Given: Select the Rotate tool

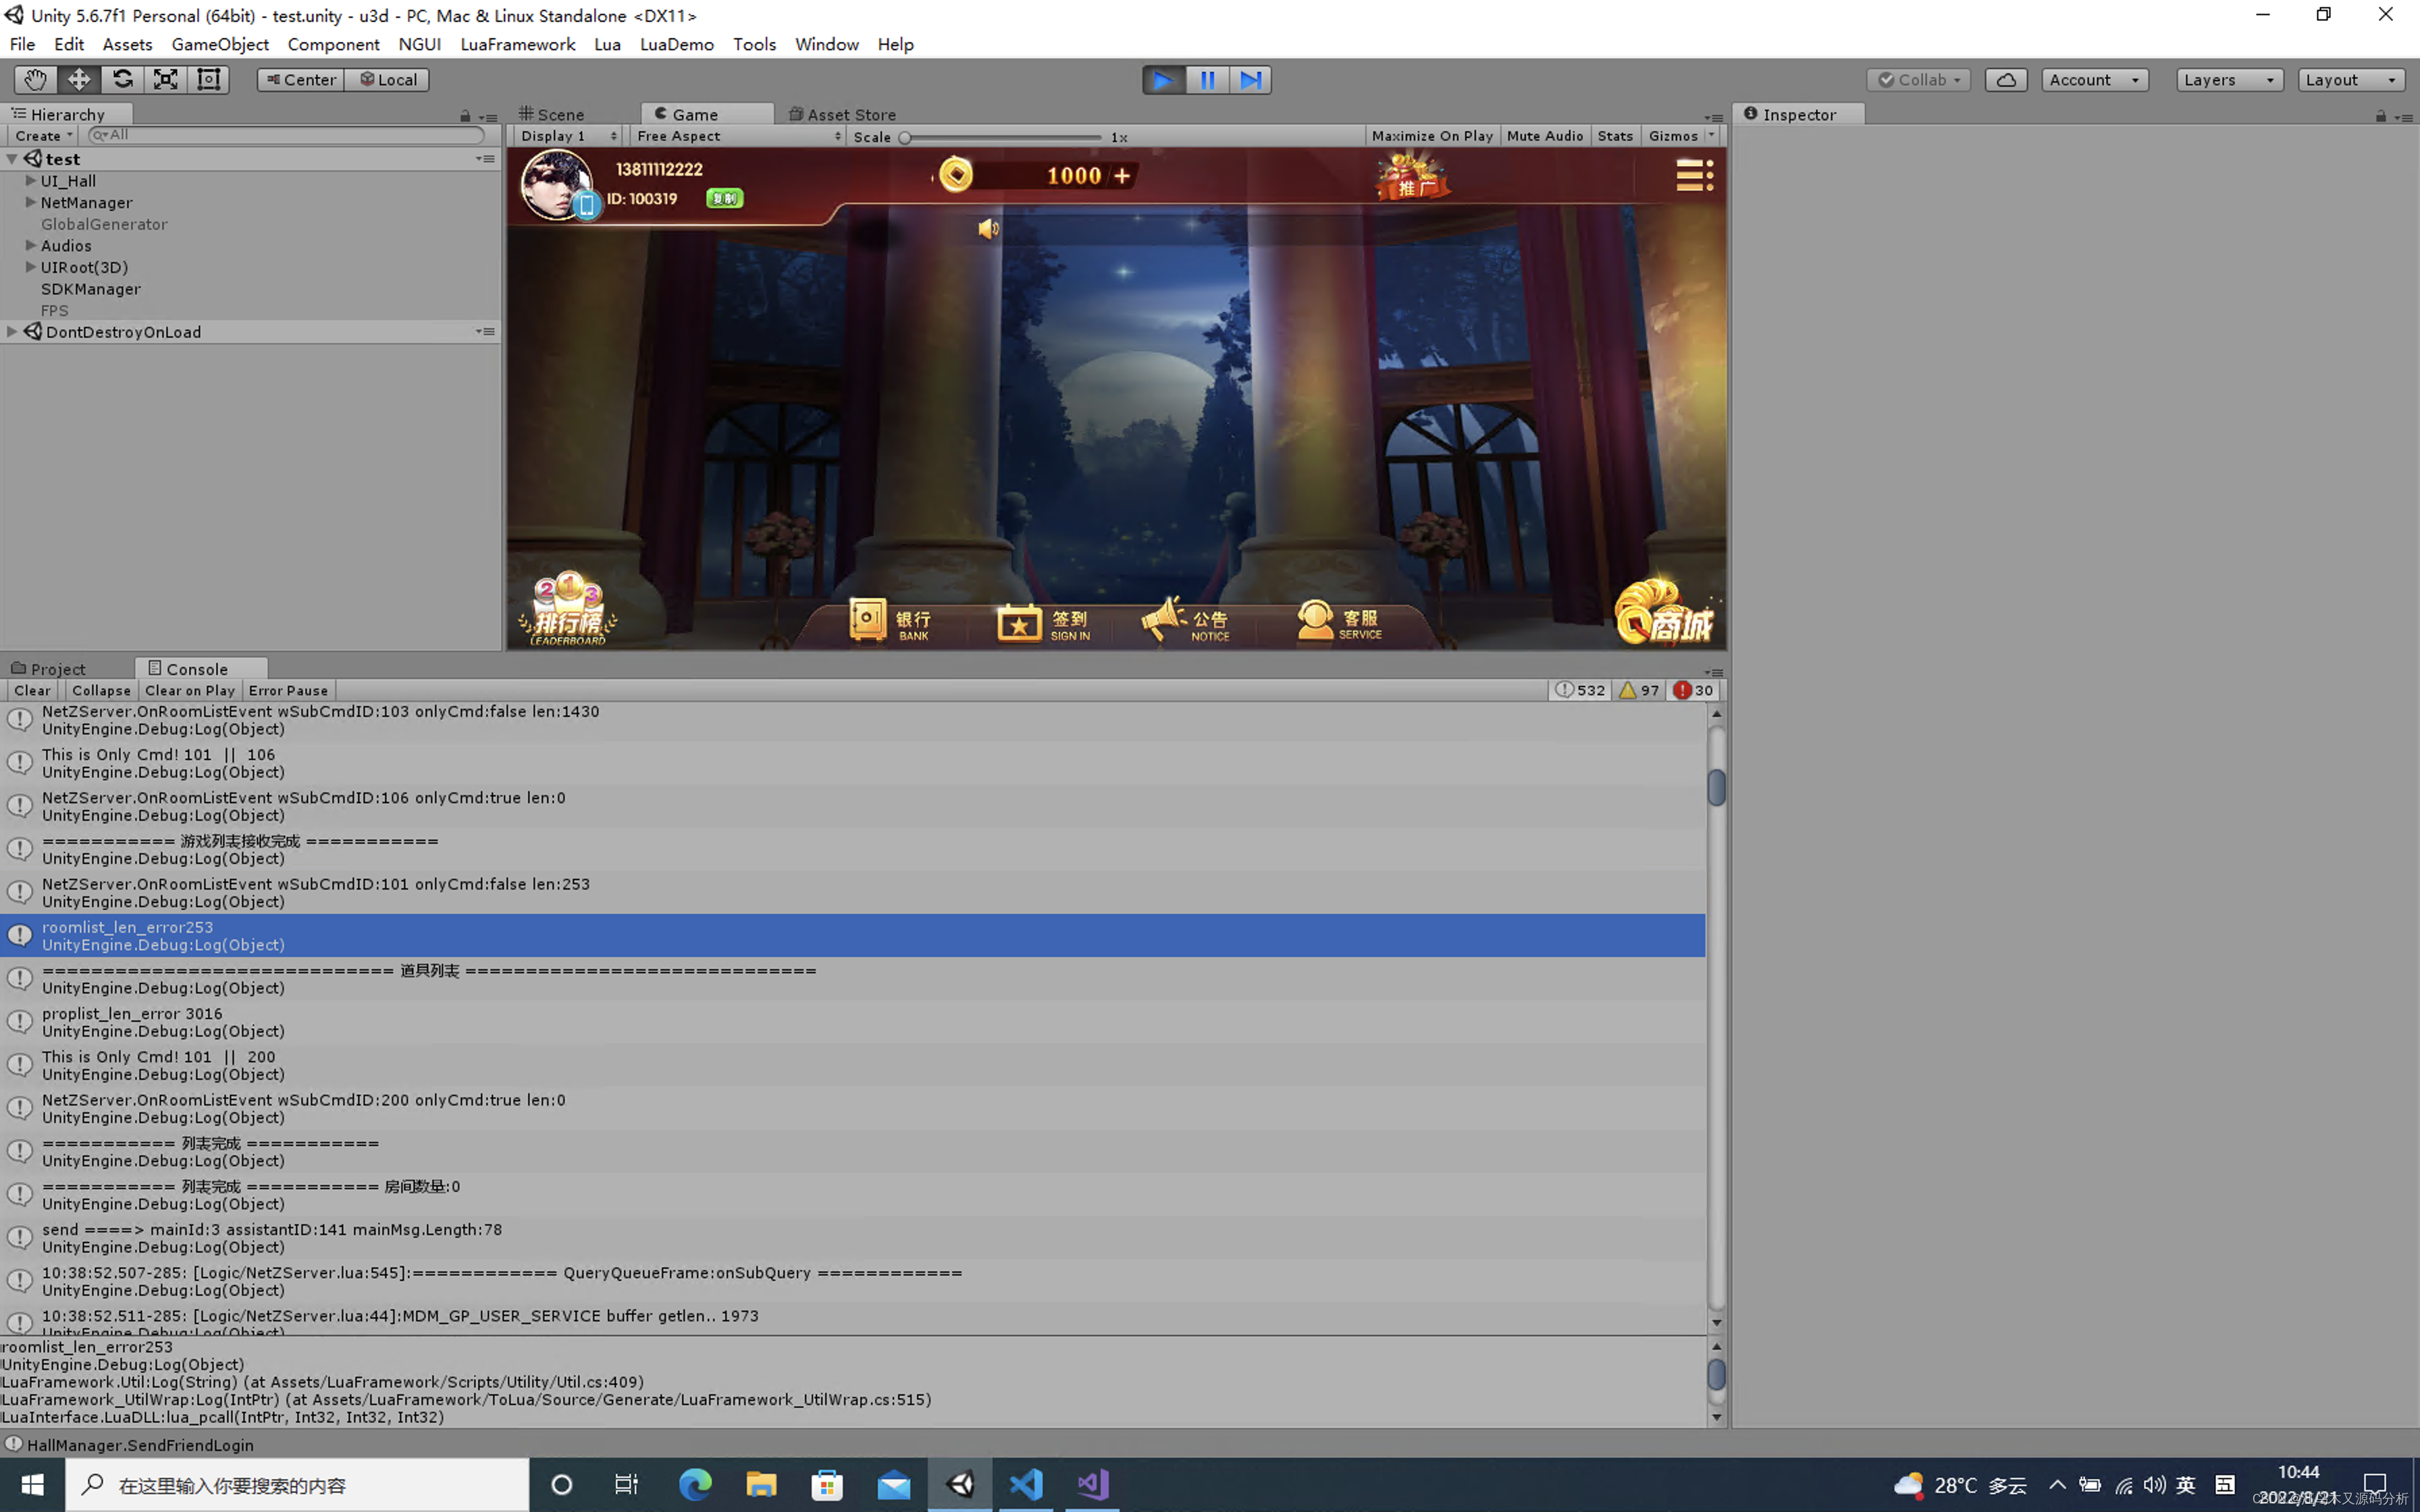Looking at the screenshot, I should coord(122,80).
